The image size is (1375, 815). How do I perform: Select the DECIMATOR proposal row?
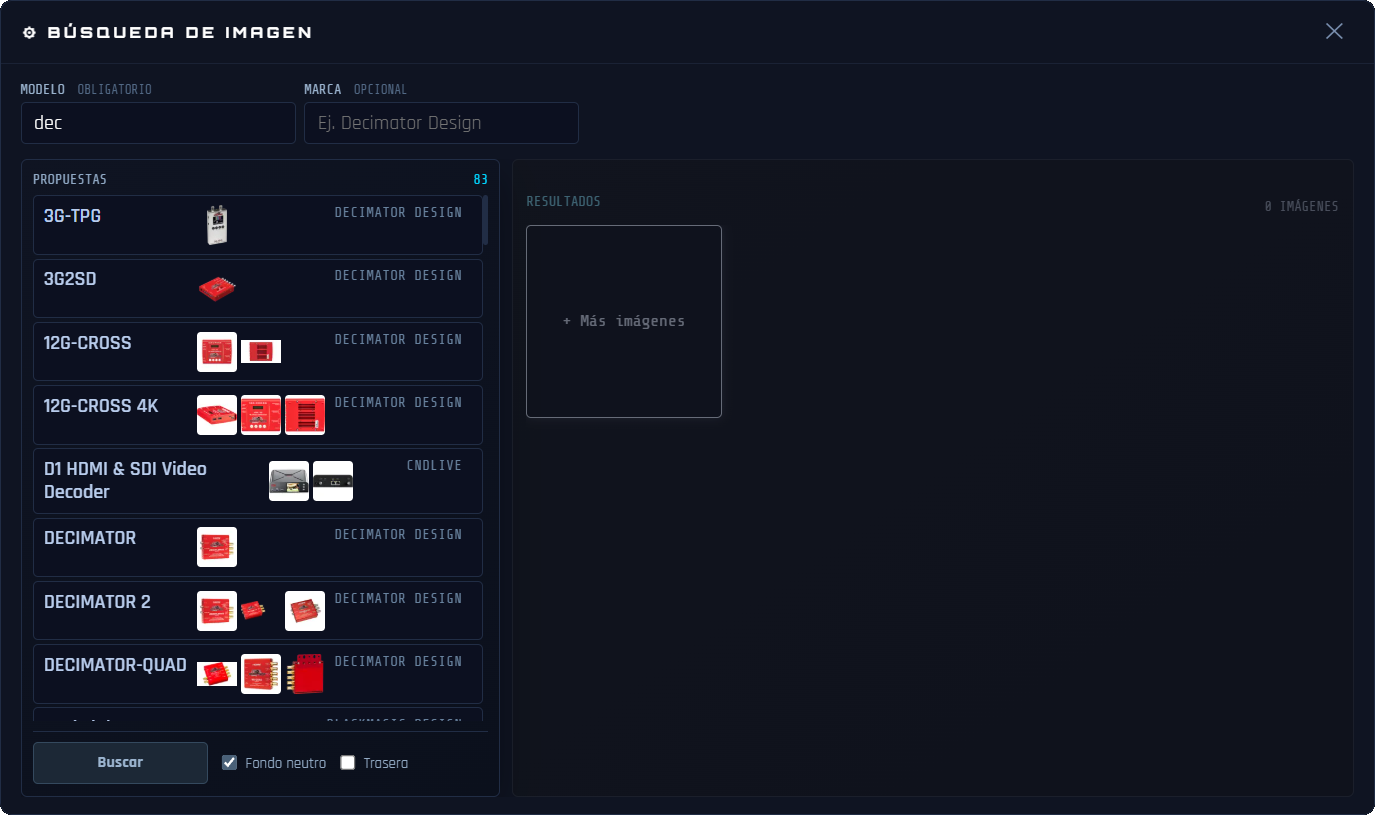pos(258,547)
